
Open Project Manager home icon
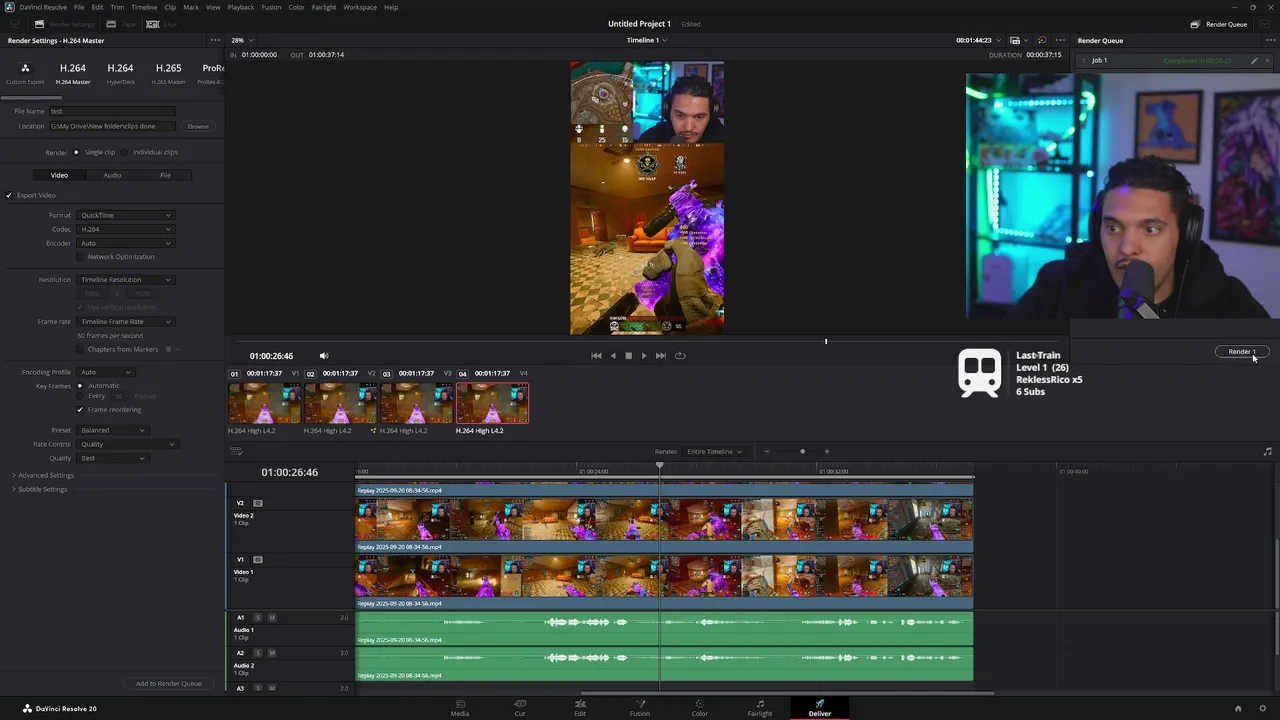[x=1237, y=709]
